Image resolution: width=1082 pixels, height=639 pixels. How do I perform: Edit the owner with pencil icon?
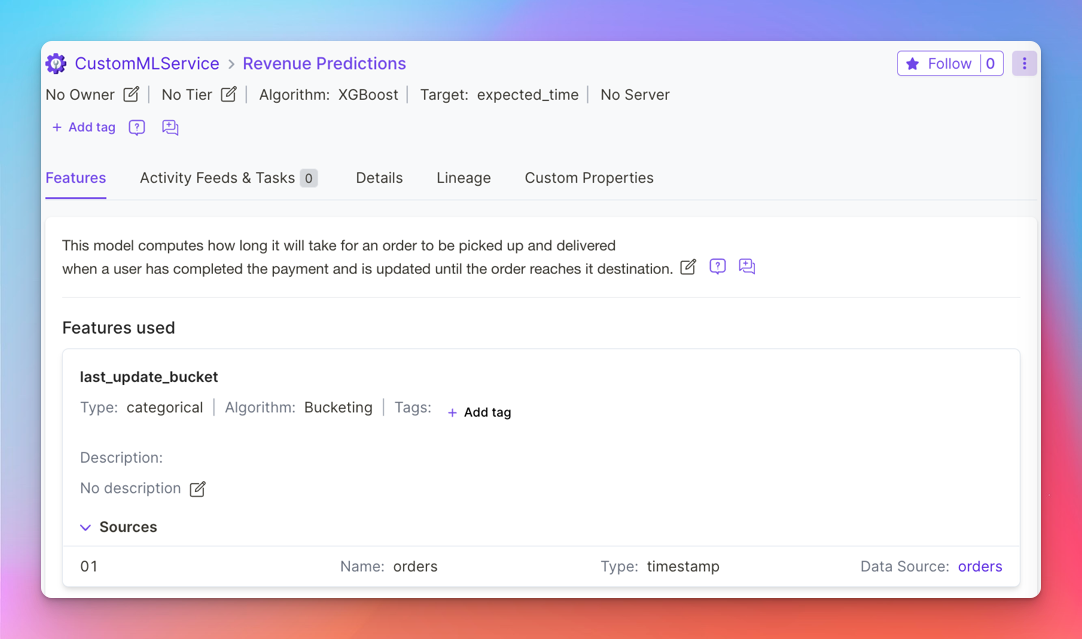(131, 94)
